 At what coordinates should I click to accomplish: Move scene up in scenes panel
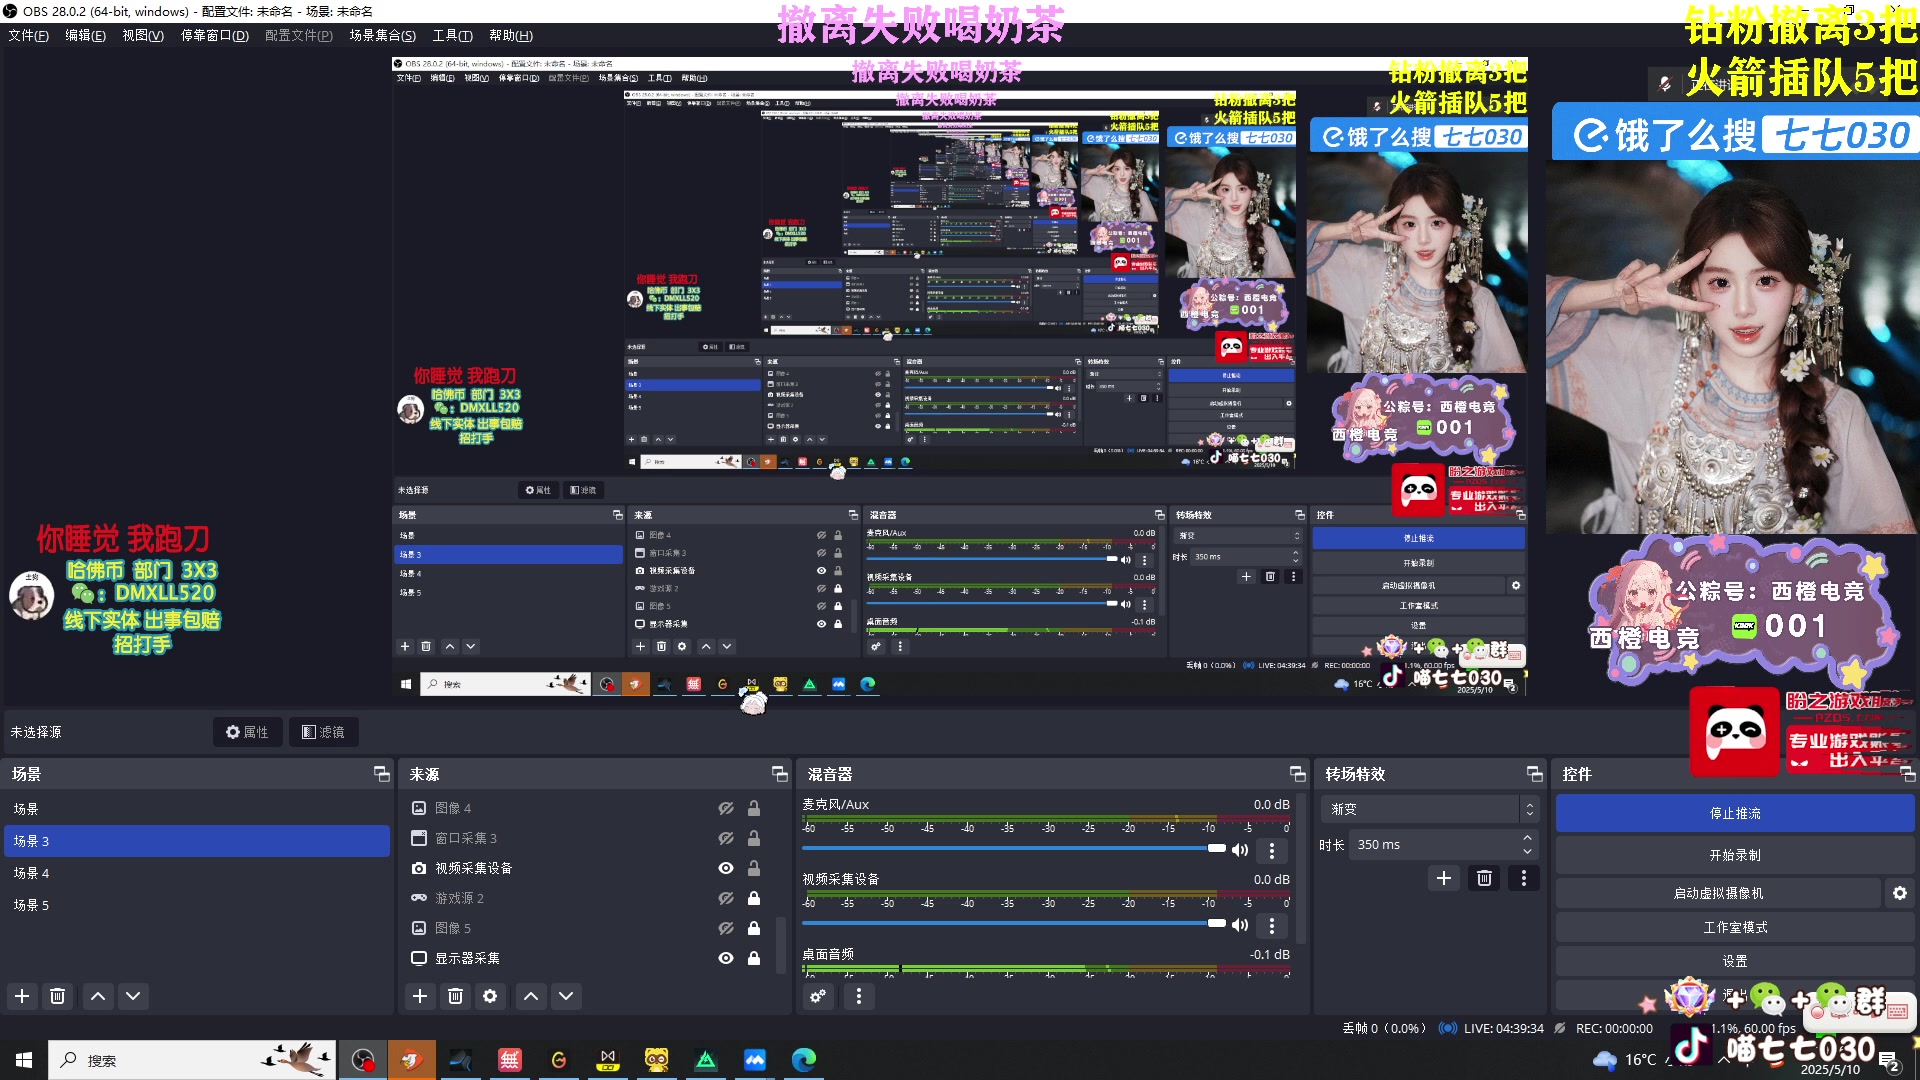pos(98,996)
